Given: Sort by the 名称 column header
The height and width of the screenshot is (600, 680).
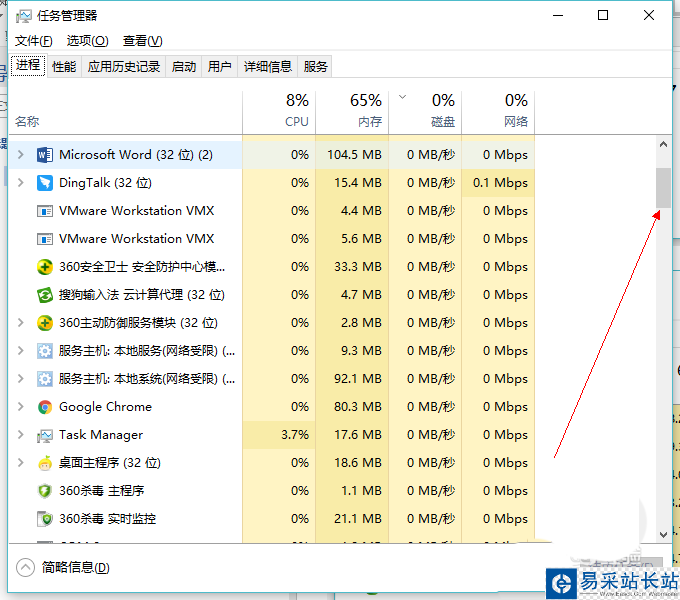Looking at the screenshot, I should click(126, 112).
